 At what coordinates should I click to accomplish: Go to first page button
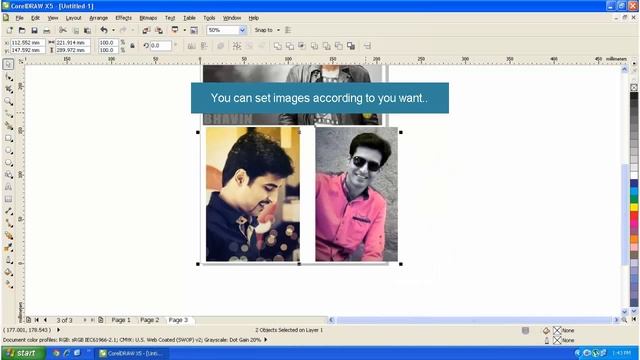(x=37, y=320)
